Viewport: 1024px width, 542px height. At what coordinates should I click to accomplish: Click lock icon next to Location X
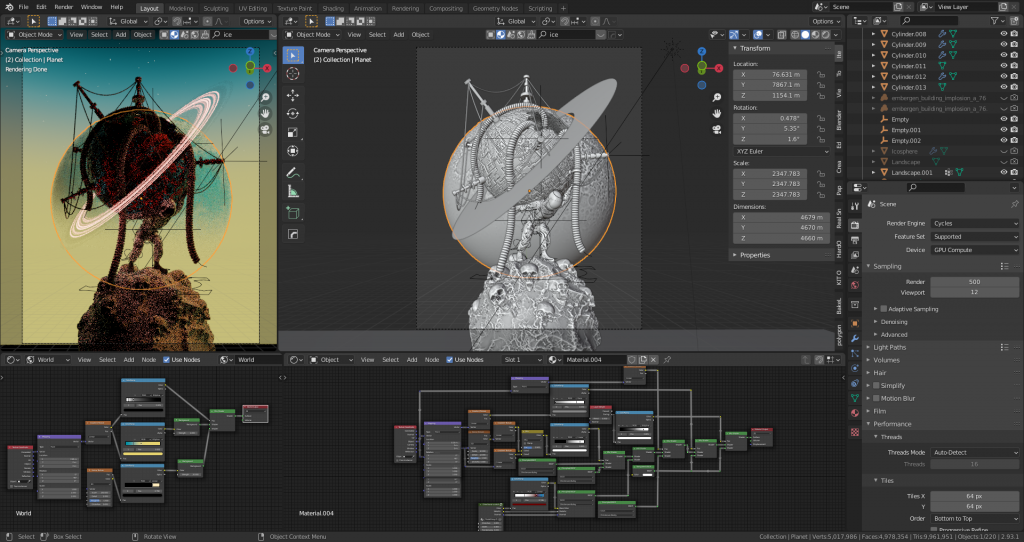(x=820, y=74)
